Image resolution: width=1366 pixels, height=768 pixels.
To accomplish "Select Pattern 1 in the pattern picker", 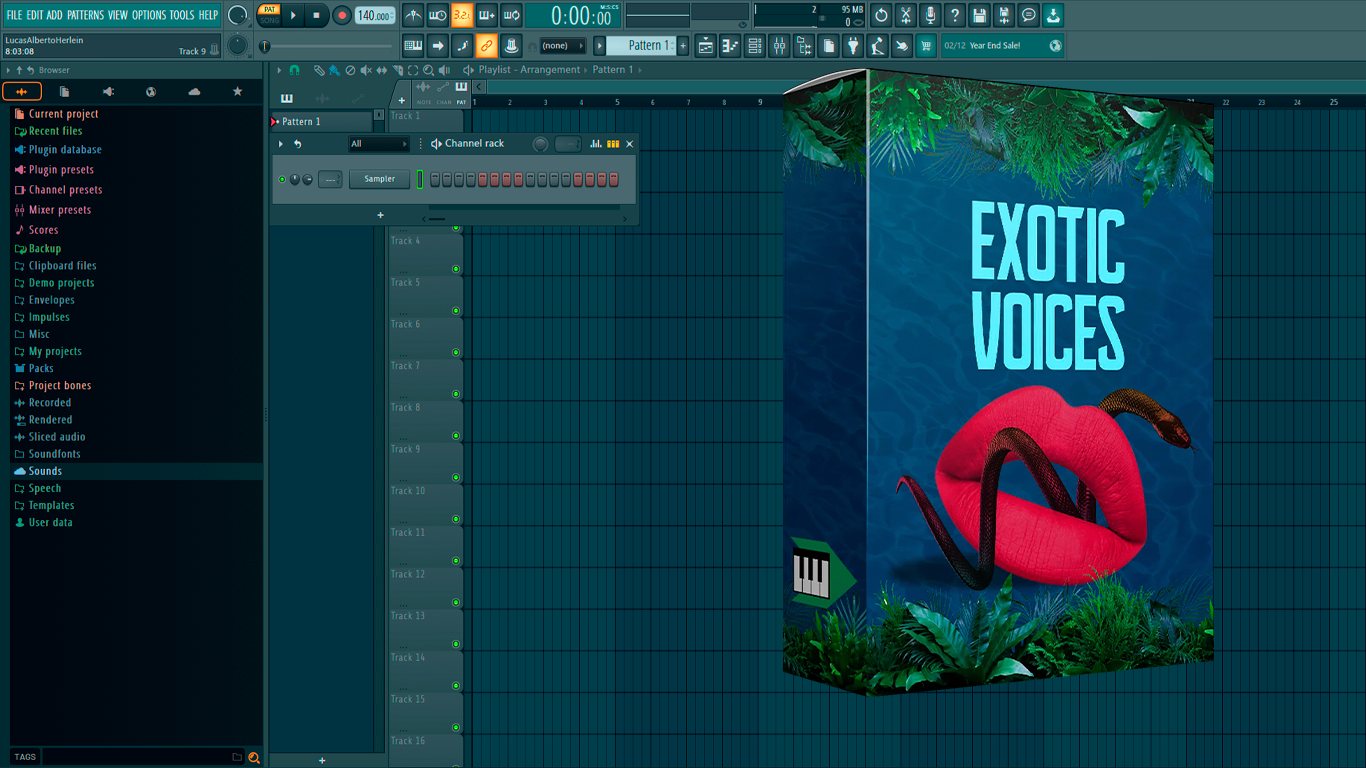I will [323, 122].
